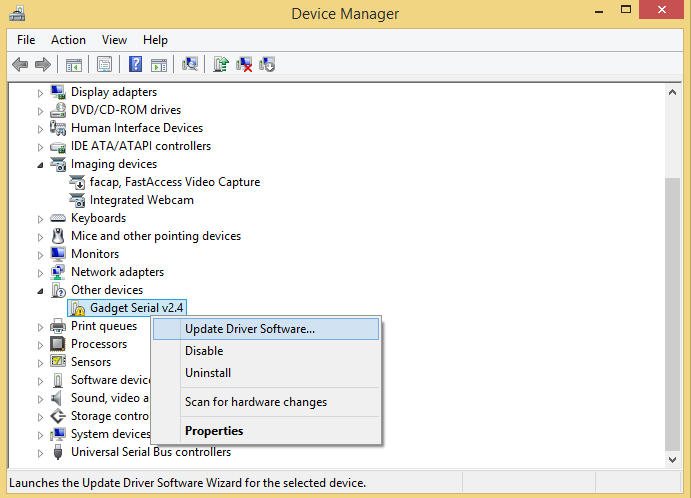Image resolution: width=691 pixels, height=498 pixels.
Task: Open the Action menu
Action: click(x=68, y=40)
